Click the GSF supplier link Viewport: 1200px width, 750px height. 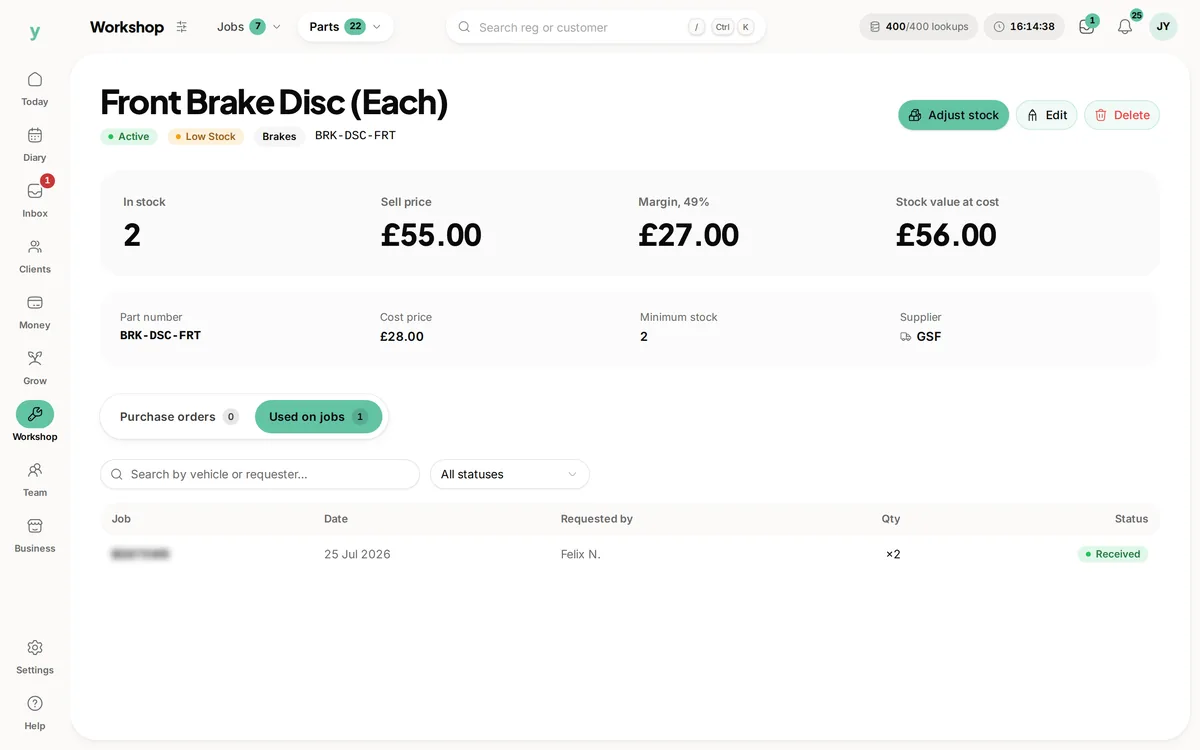click(921, 337)
